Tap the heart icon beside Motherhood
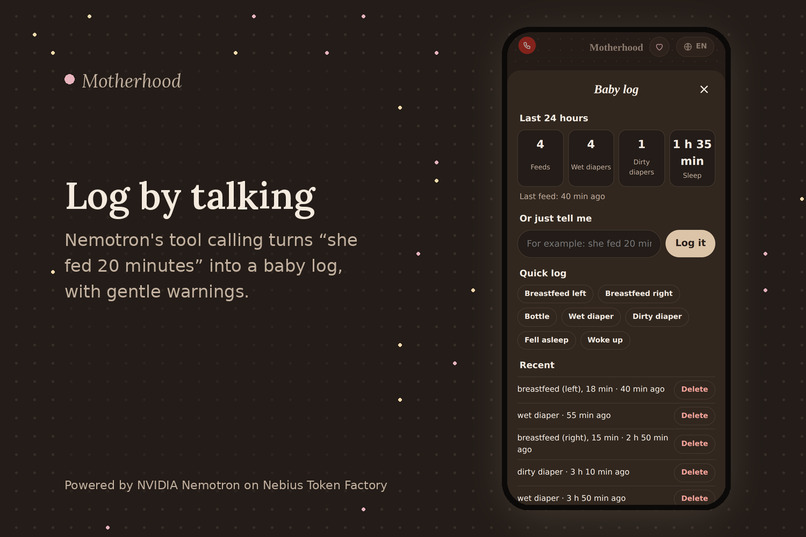Screen dimensions: 806x537 (x=660, y=47)
